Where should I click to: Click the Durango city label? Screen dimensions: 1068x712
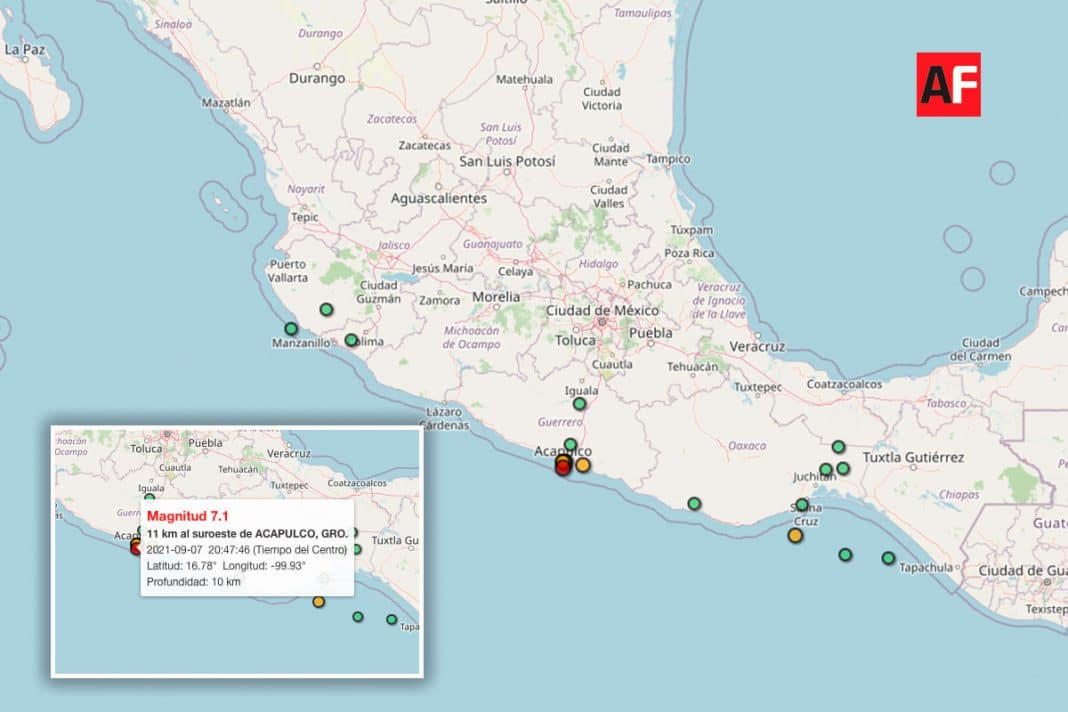(316, 78)
